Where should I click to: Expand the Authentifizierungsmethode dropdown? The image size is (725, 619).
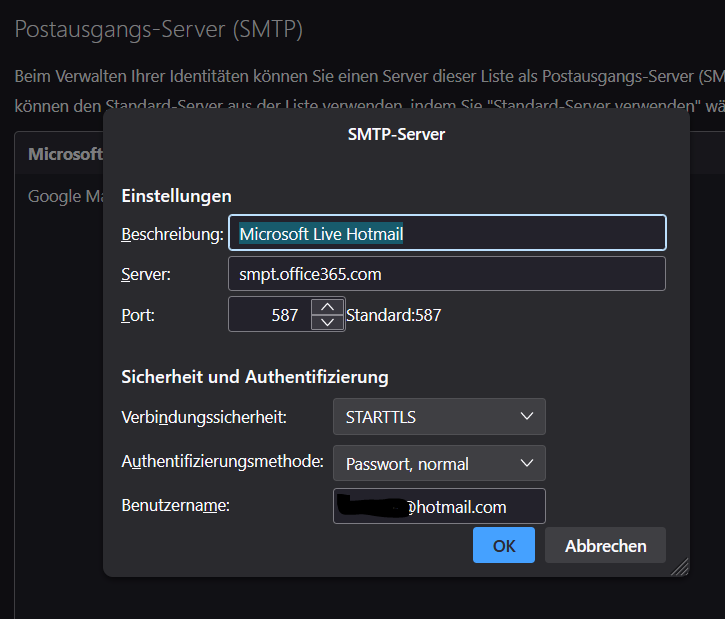click(439, 463)
